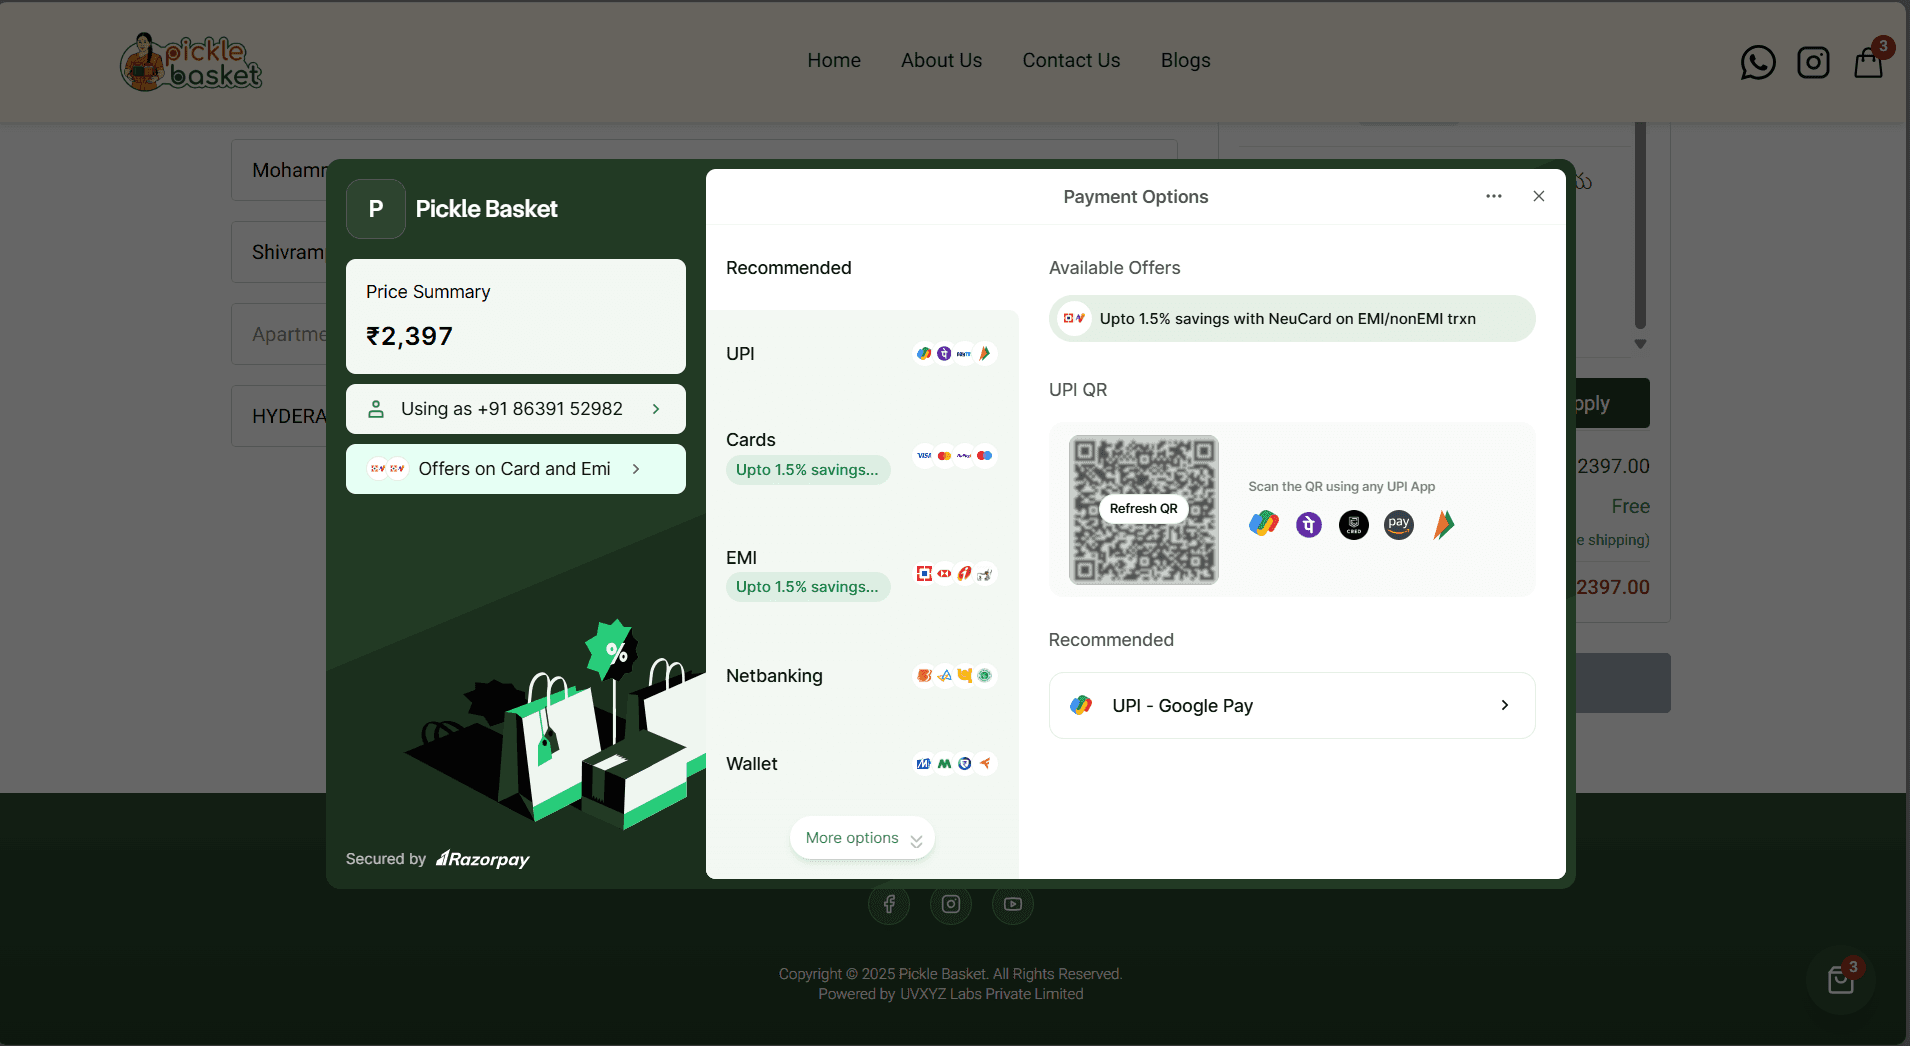Click Google Pay logo in recommended row

coord(1081,705)
